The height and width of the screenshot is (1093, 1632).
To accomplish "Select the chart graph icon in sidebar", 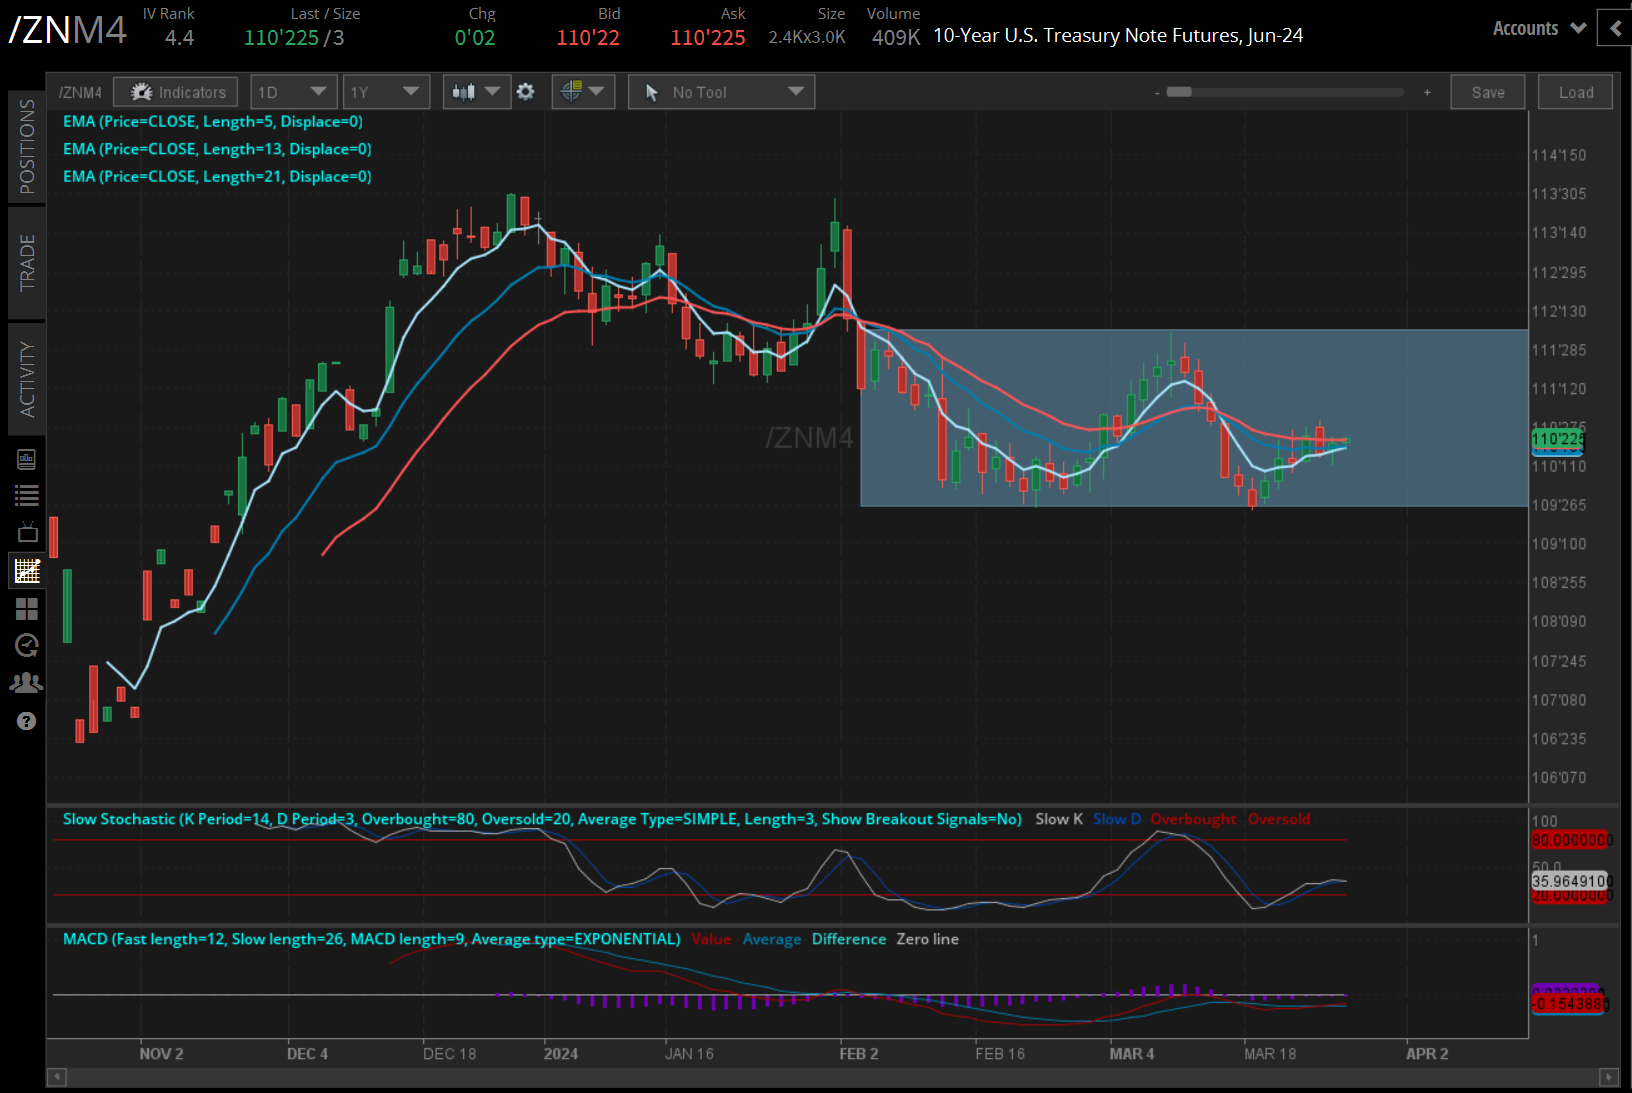I will [27, 571].
